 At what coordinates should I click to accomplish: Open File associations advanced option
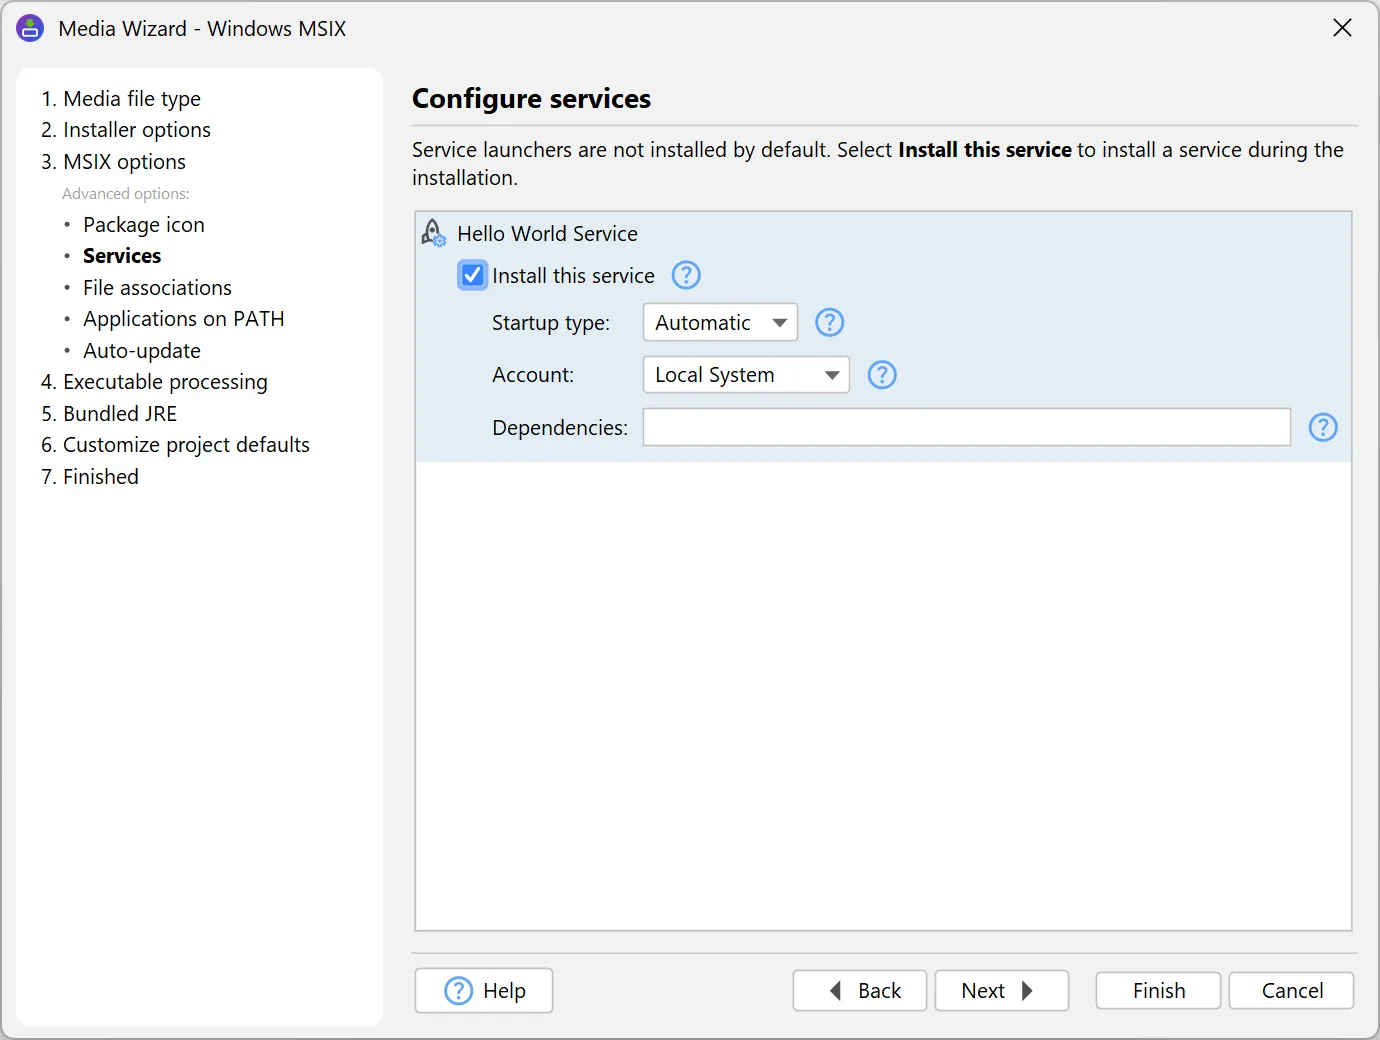click(x=157, y=287)
